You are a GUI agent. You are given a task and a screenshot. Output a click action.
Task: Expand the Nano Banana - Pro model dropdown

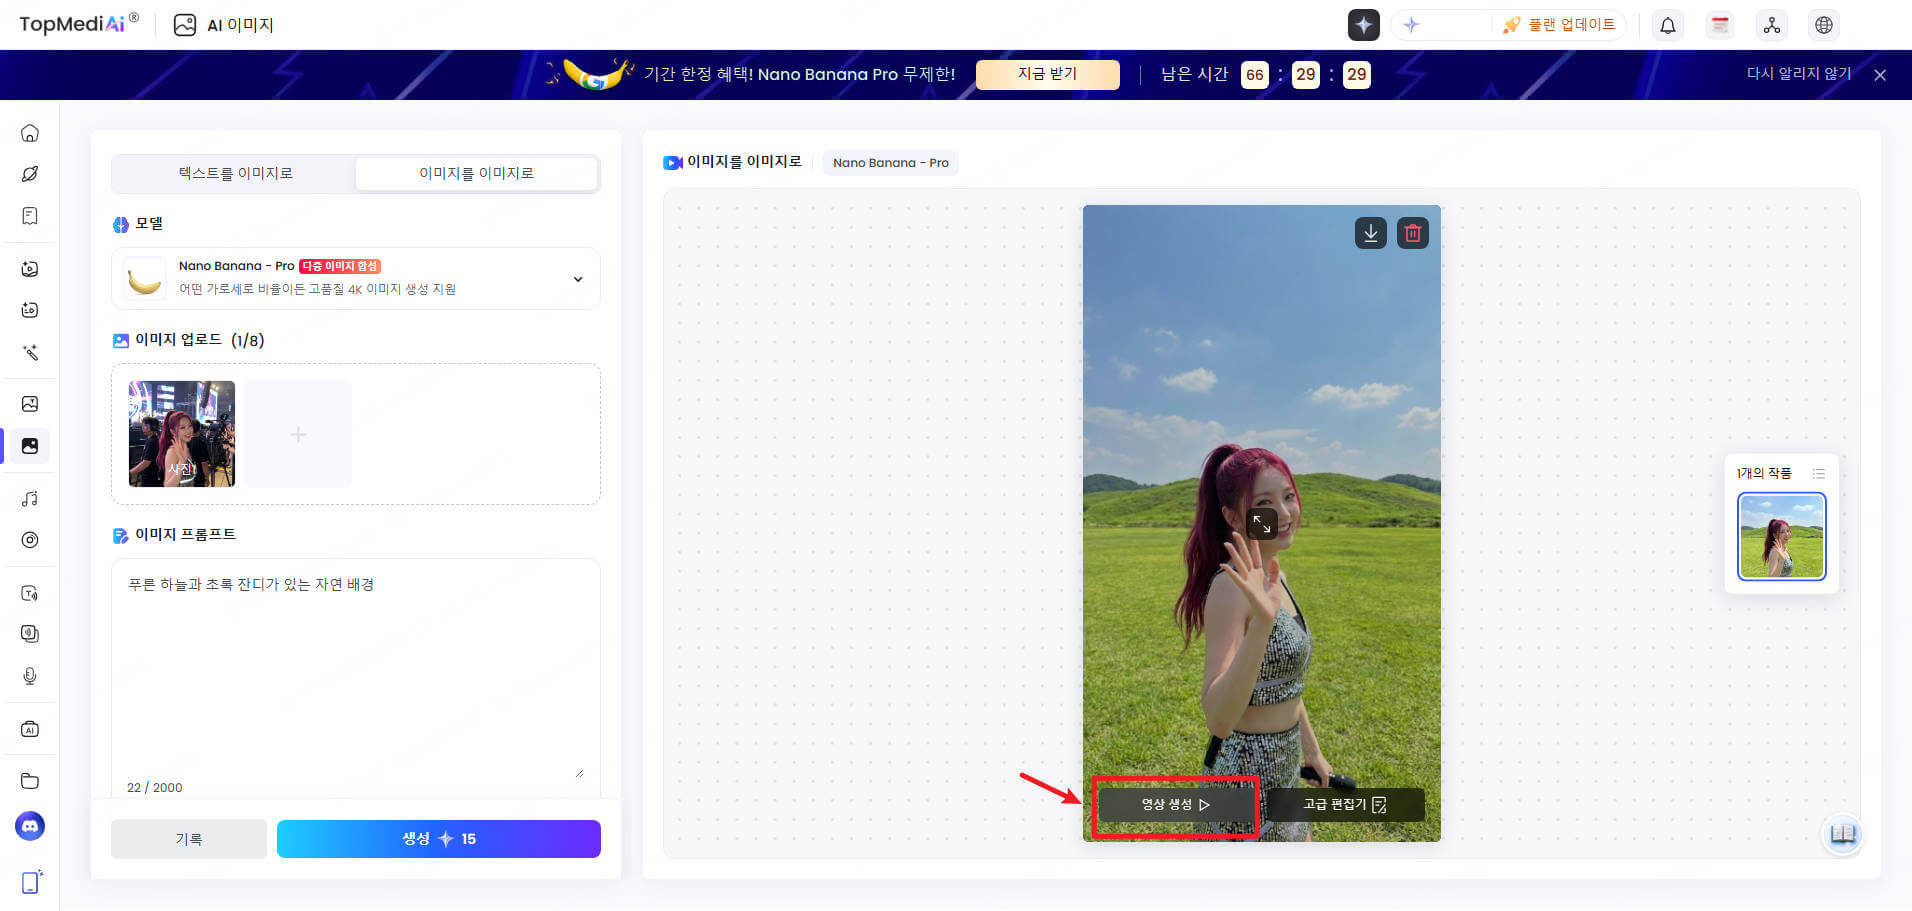point(577,278)
